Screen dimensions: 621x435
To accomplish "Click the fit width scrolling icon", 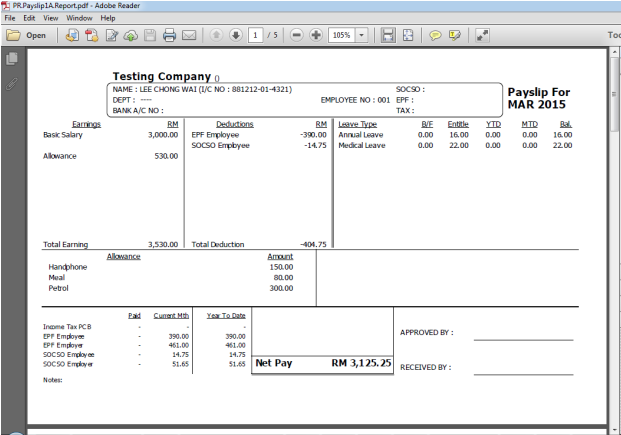I will [388, 35].
